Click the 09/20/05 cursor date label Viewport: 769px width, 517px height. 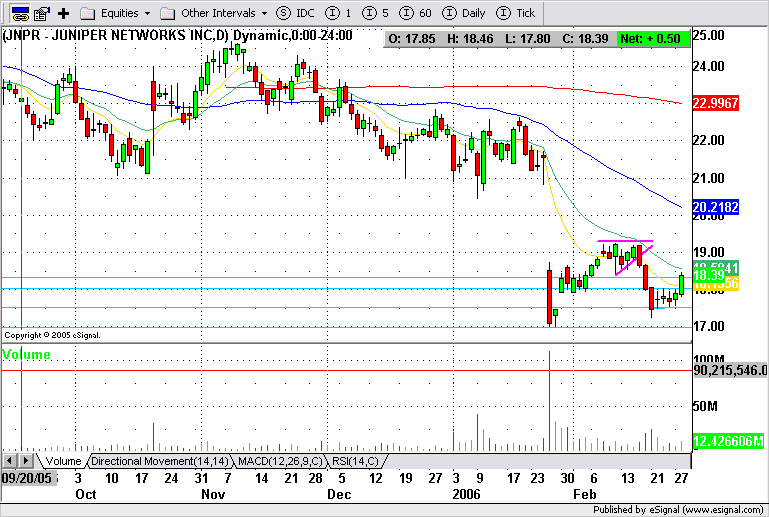[x=27, y=478]
